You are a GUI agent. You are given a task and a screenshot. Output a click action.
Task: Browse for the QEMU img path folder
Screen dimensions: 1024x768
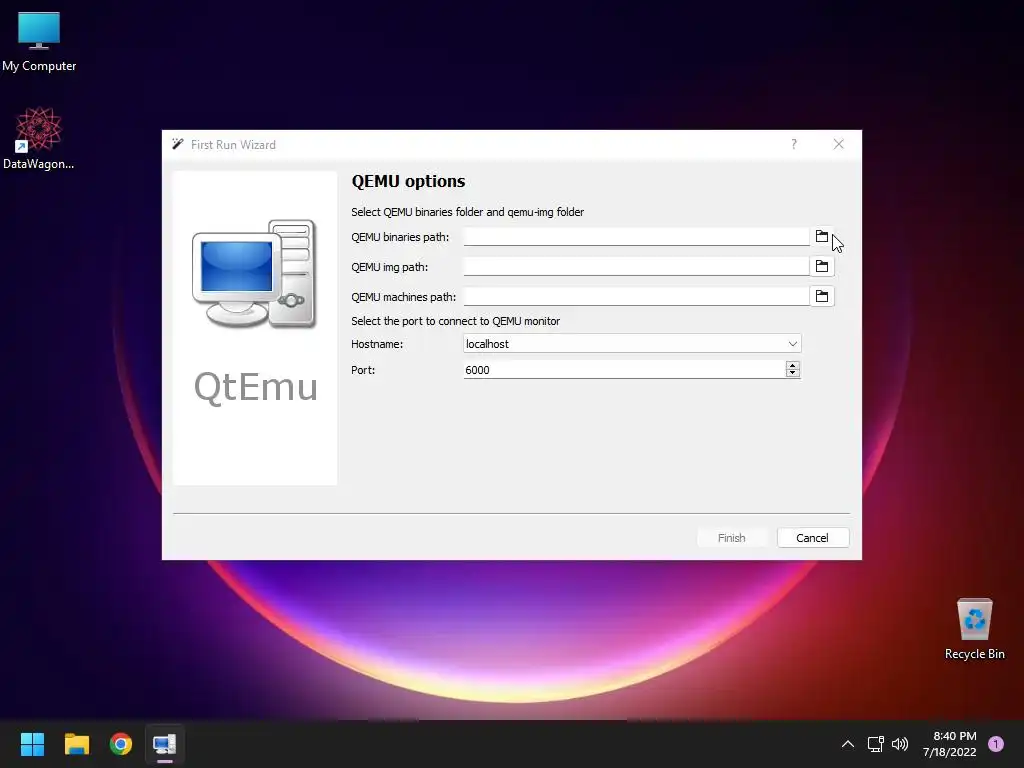822,266
